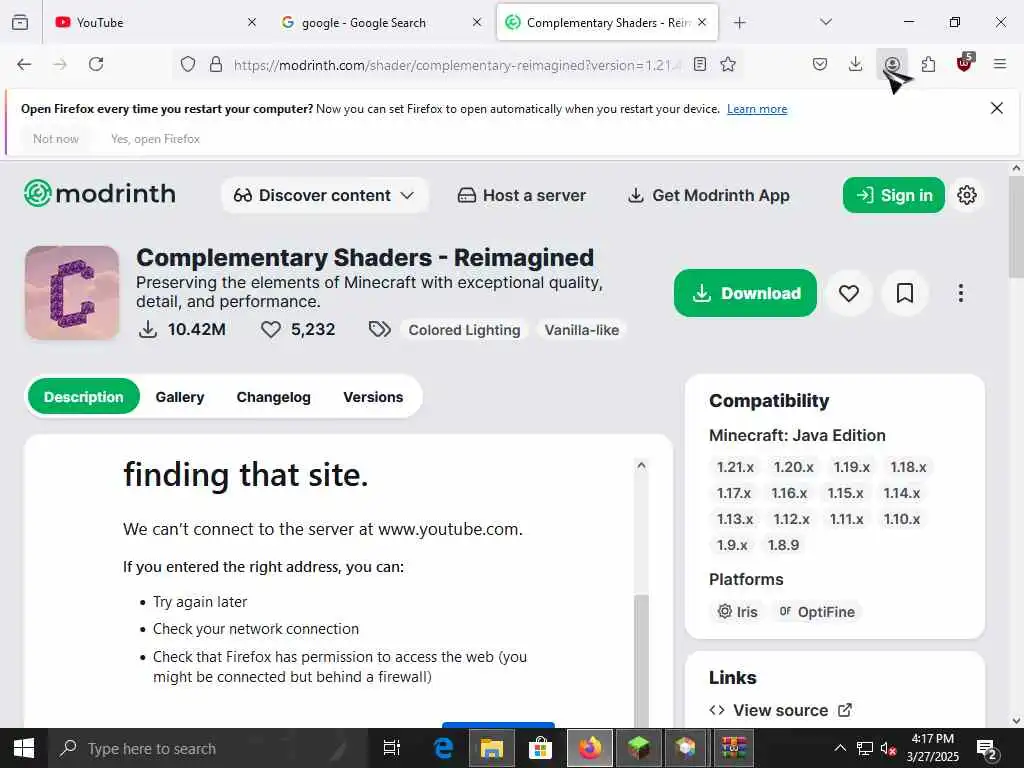Screen dimensions: 1024x768
Task: Follow project with the heart icon
Action: point(849,293)
